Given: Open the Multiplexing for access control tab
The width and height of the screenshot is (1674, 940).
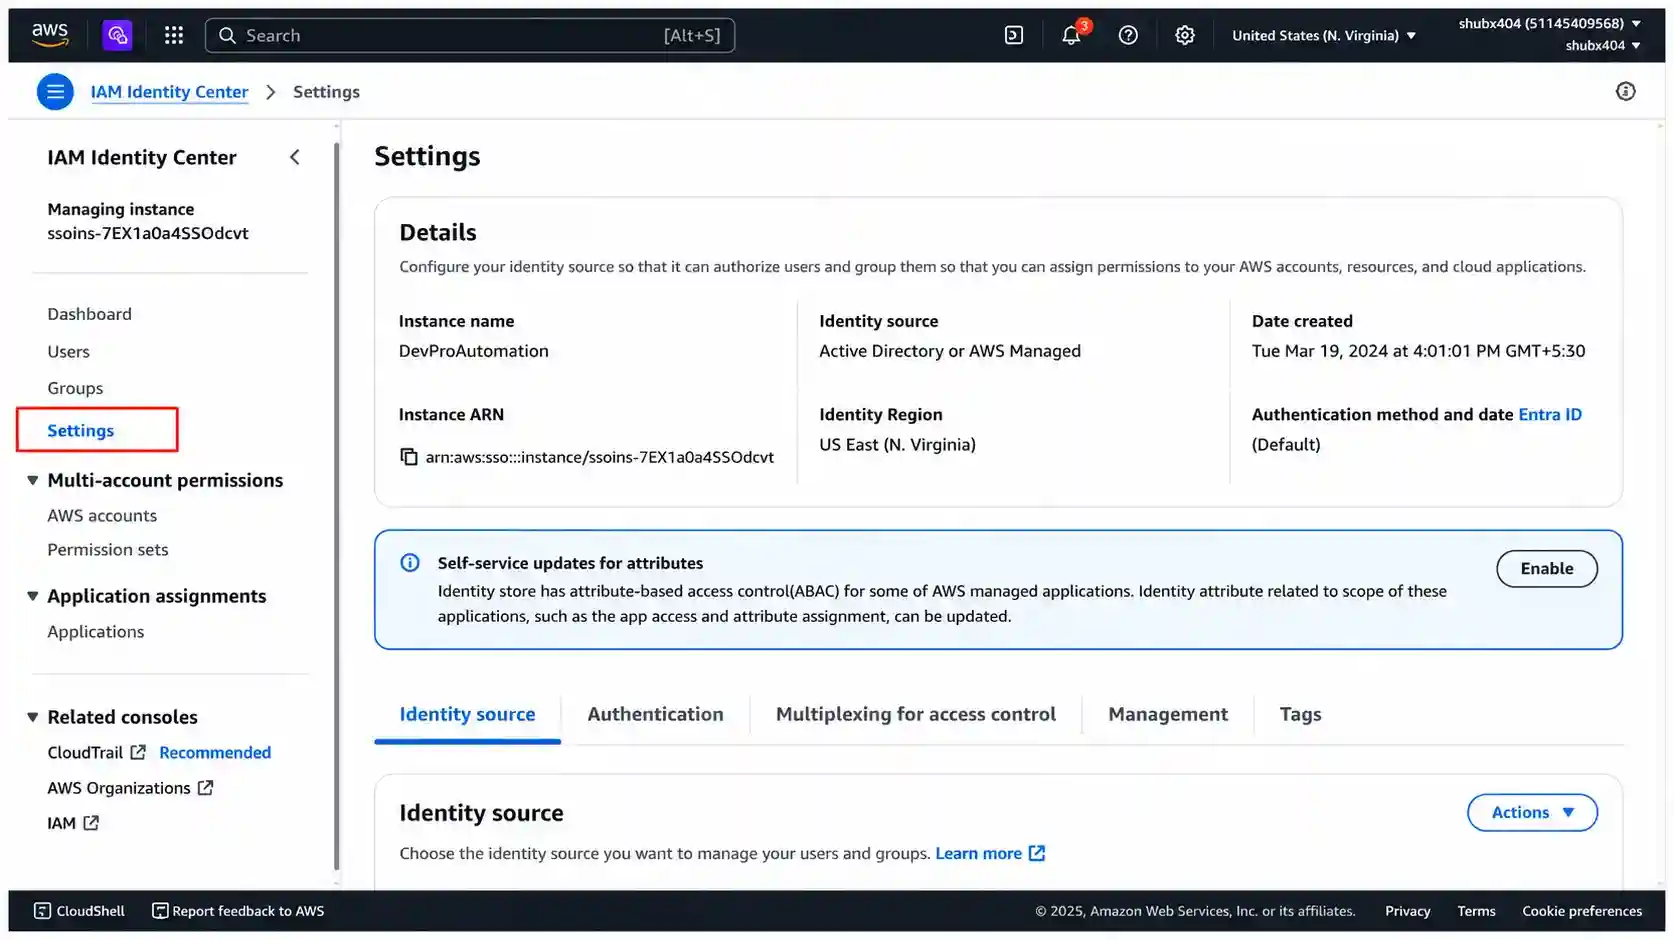Looking at the screenshot, I should (915, 715).
